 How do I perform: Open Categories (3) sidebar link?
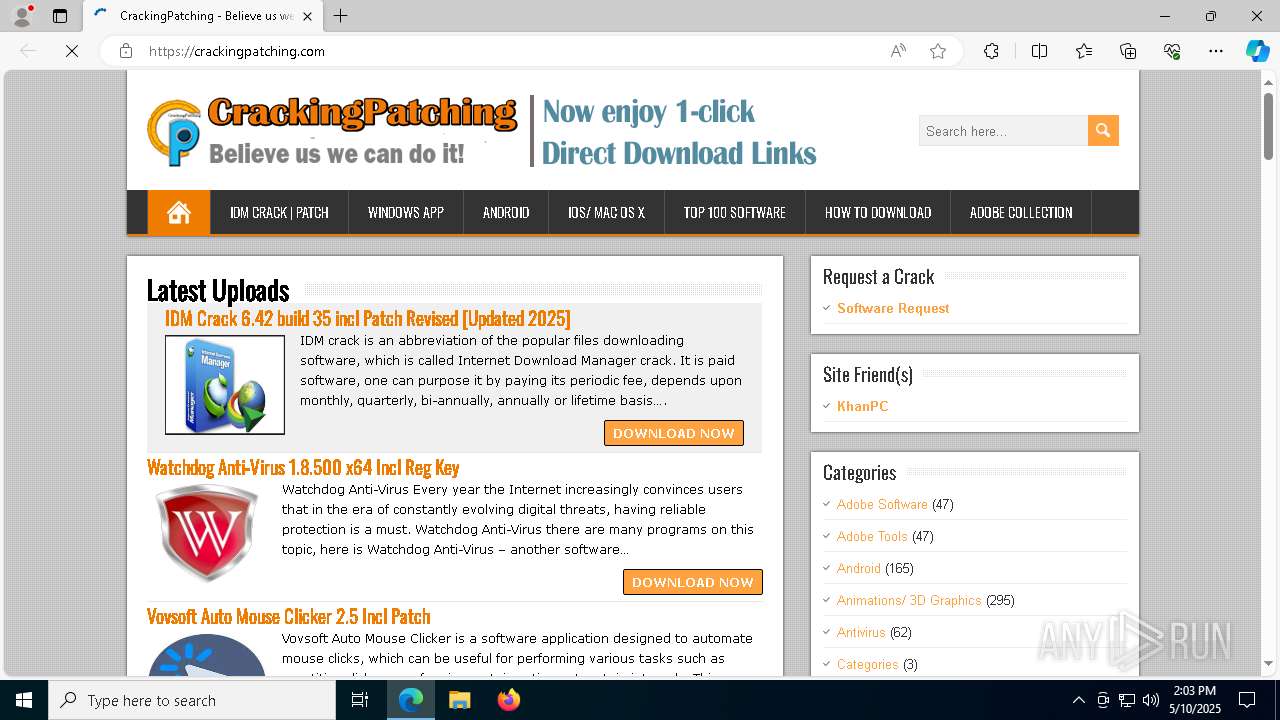coord(867,664)
